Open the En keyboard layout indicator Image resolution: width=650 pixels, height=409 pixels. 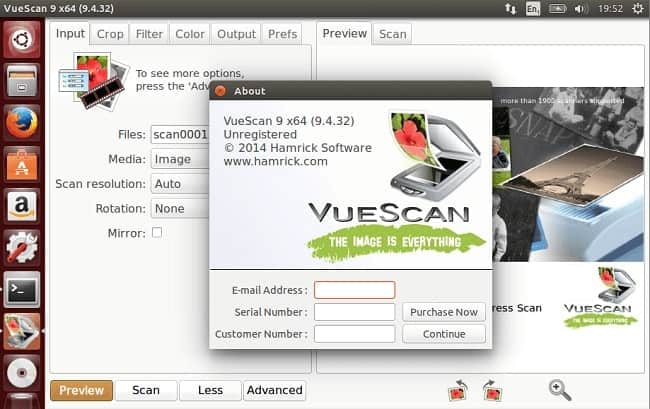click(533, 9)
